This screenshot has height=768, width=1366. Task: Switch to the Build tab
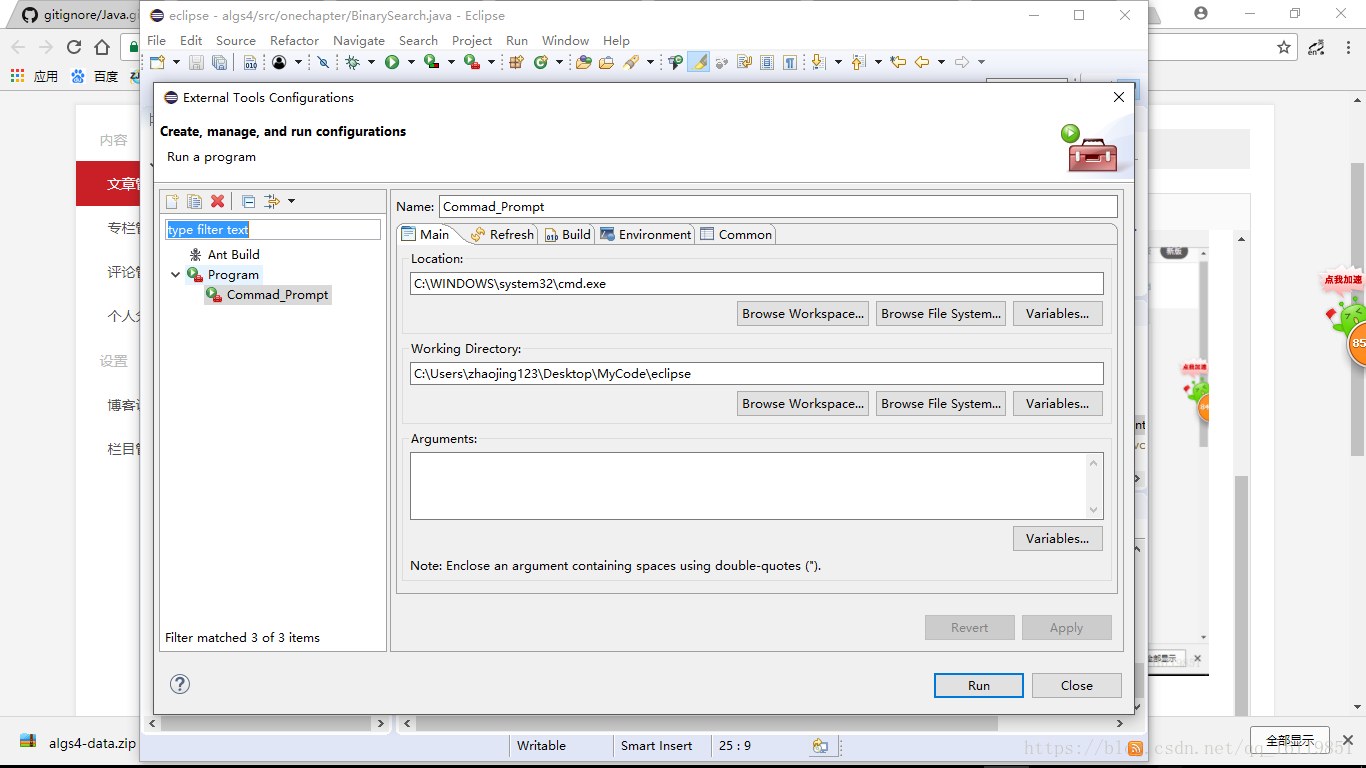pyautogui.click(x=568, y=234)
